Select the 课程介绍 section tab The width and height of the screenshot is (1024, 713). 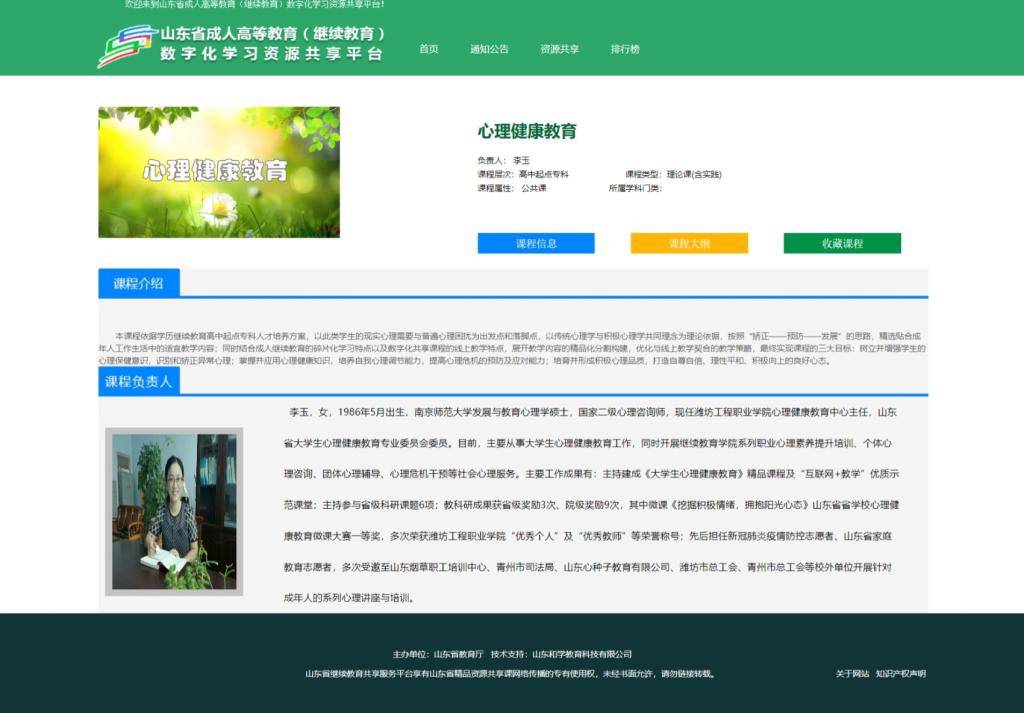click(x=138, y=283)
